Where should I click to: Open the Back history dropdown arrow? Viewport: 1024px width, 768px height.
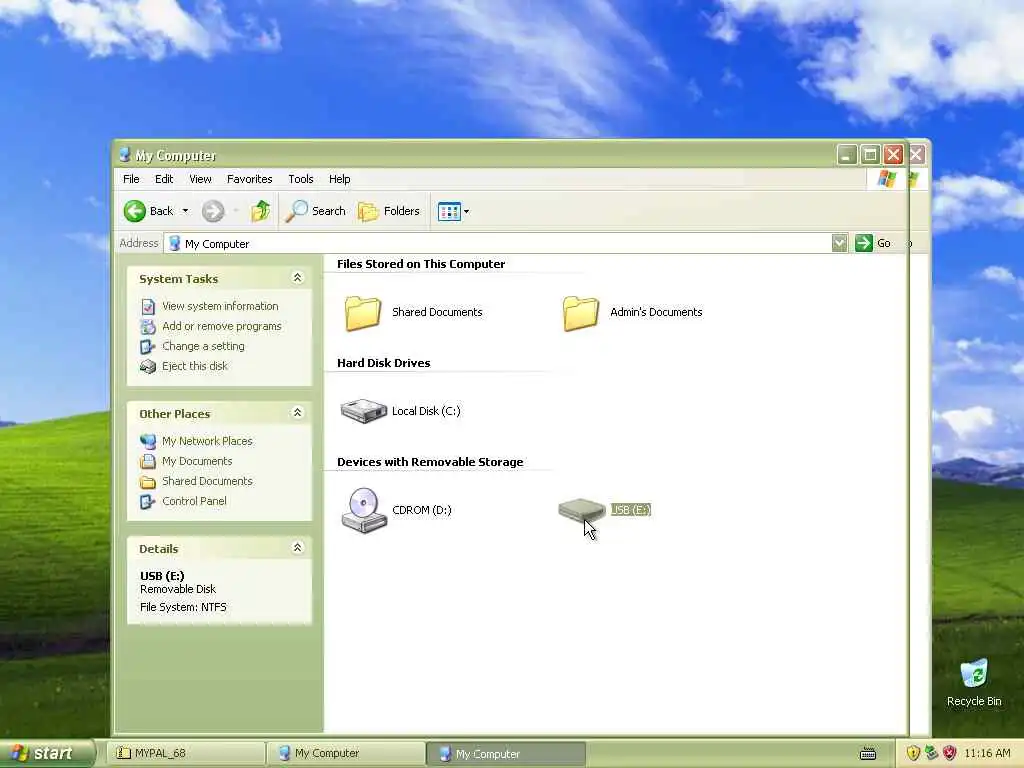tap(185, 211)
